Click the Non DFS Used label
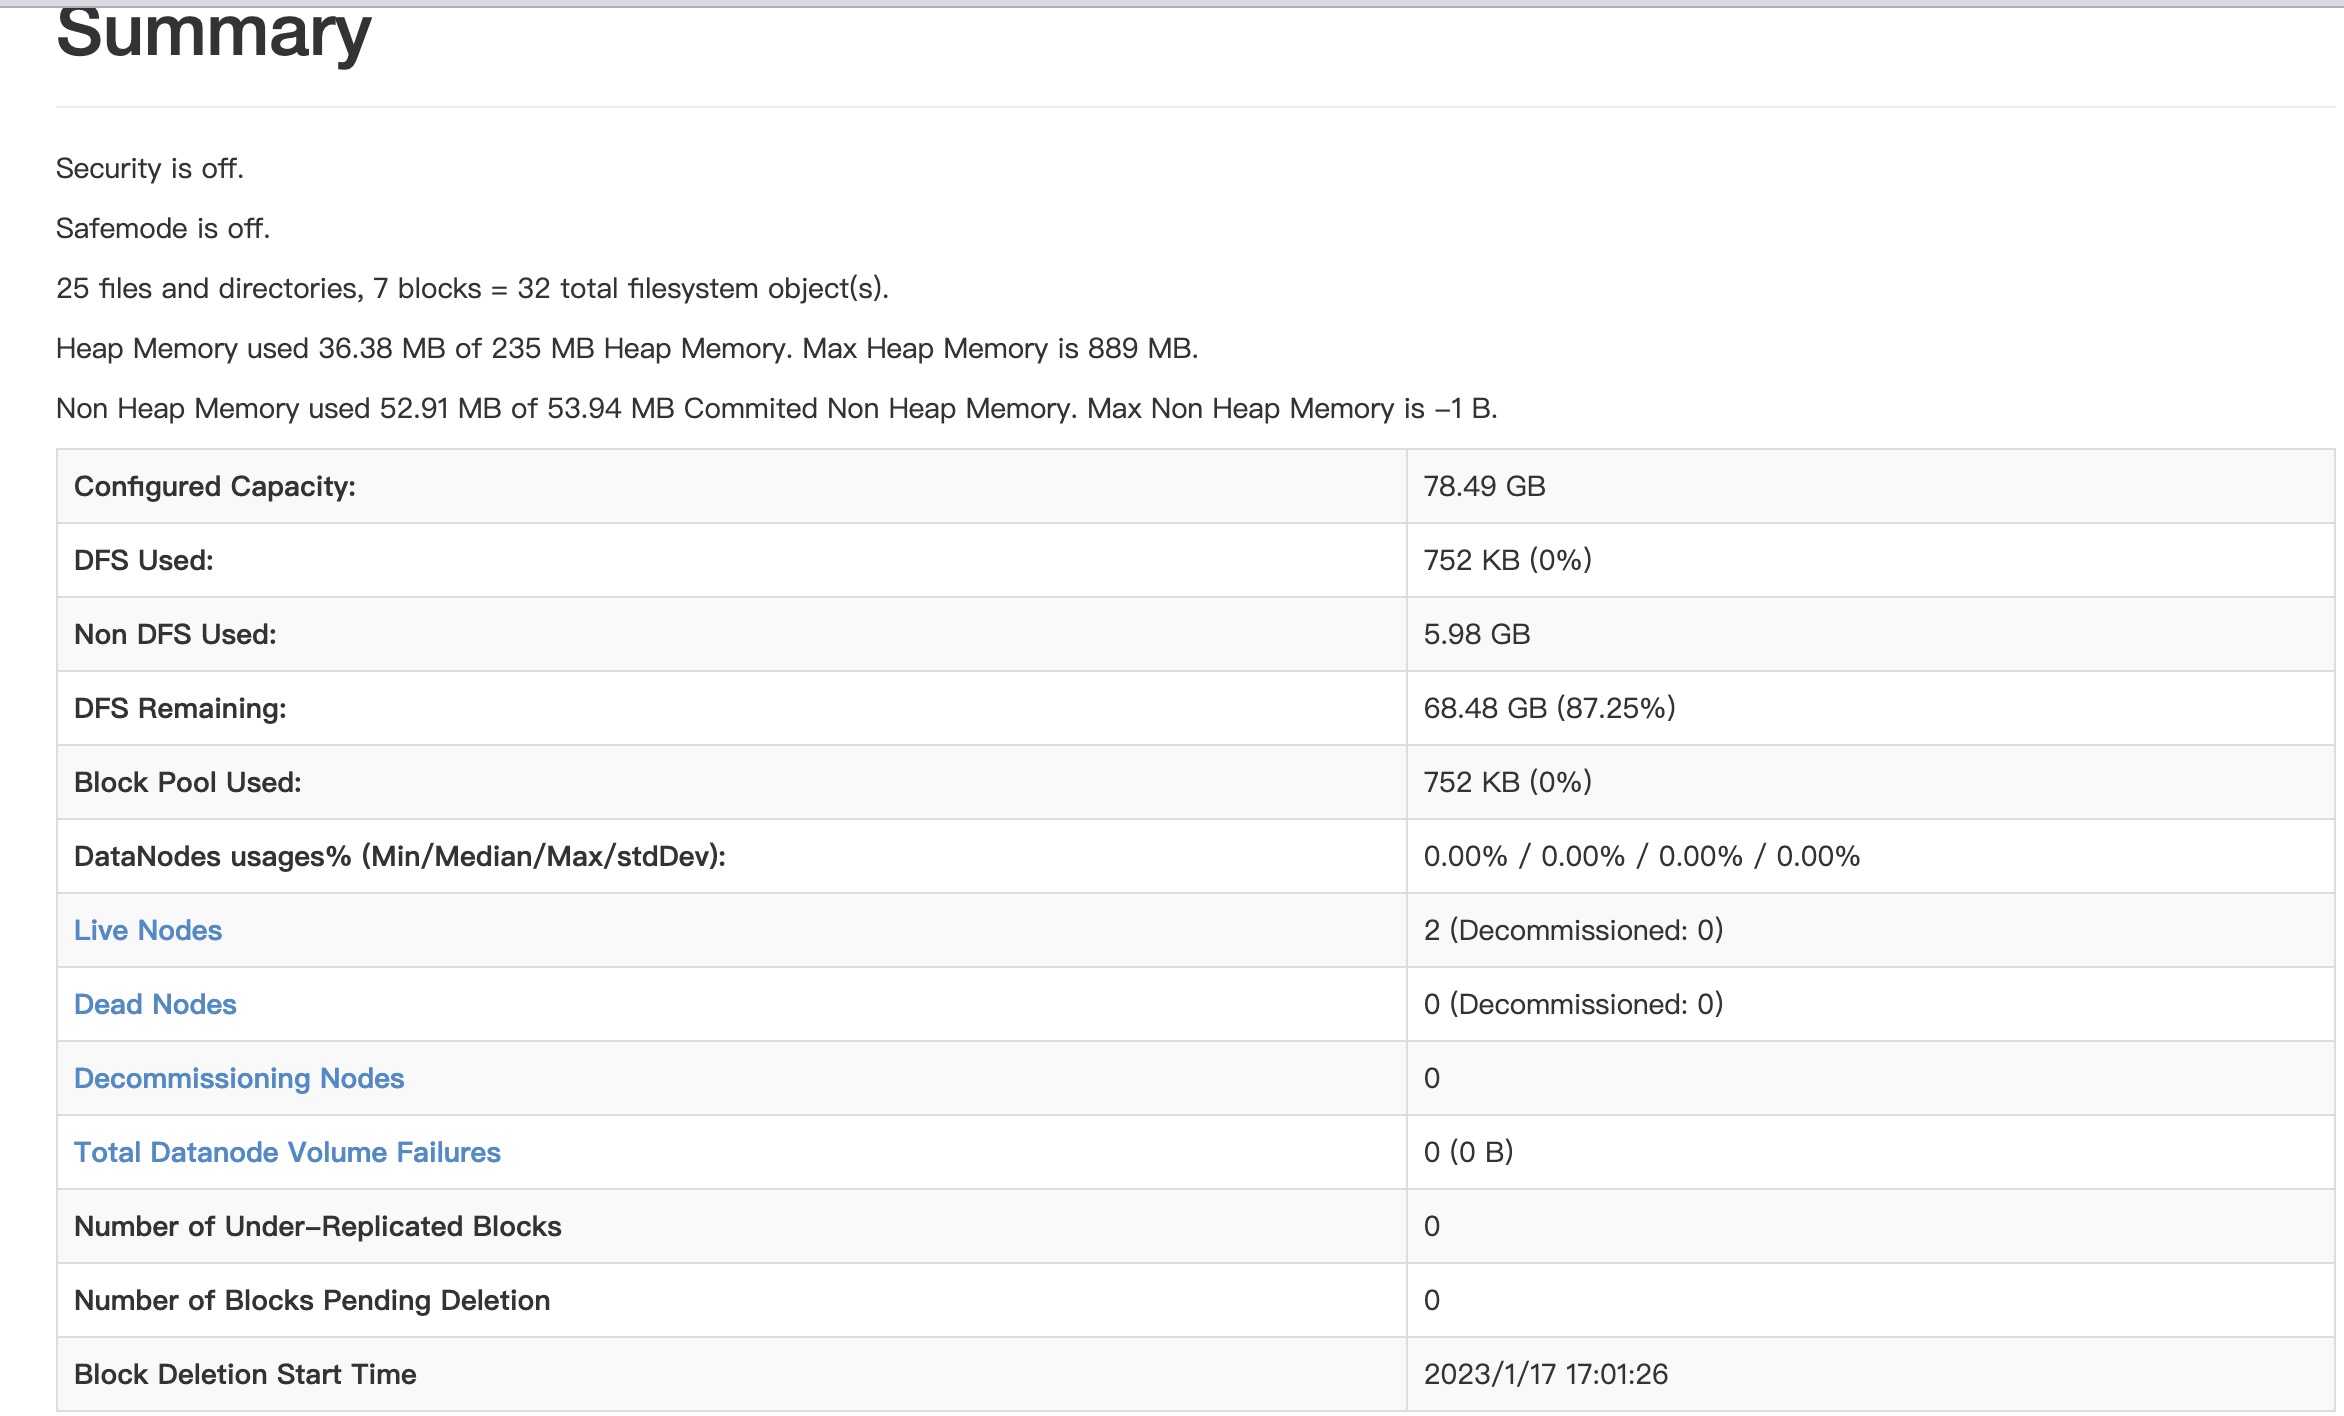 [x=175, y=634]
